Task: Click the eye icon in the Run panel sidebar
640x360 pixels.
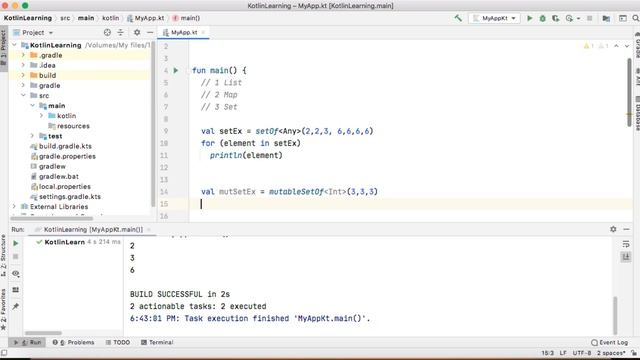Action: 16,273
